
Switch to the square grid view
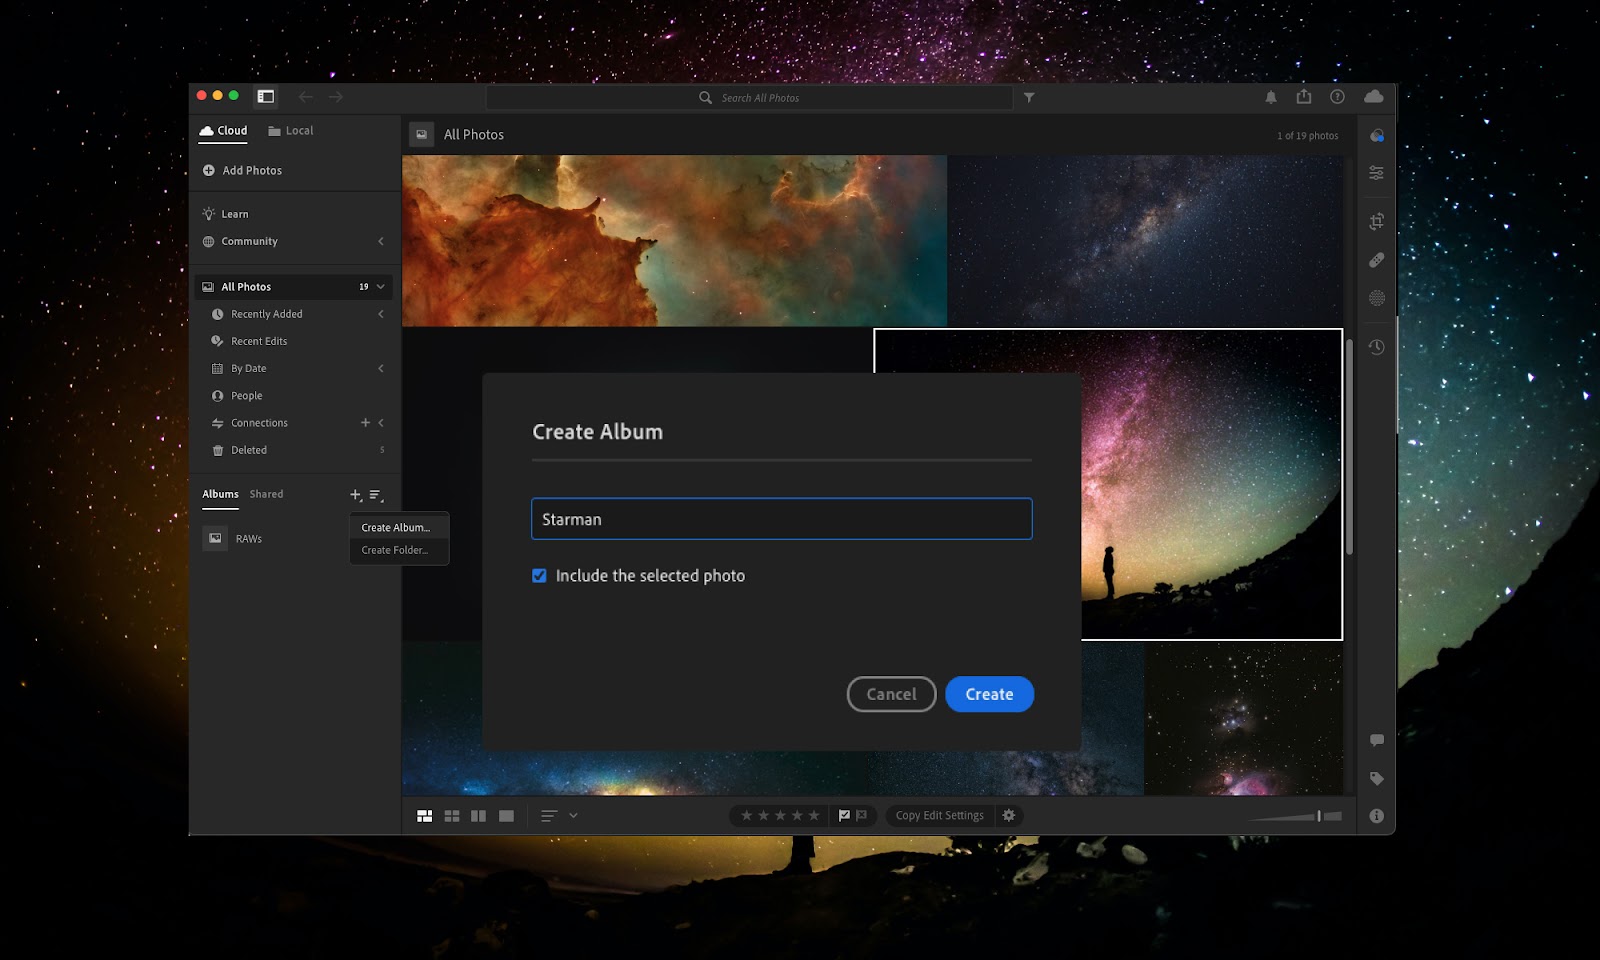pos(452,816)
